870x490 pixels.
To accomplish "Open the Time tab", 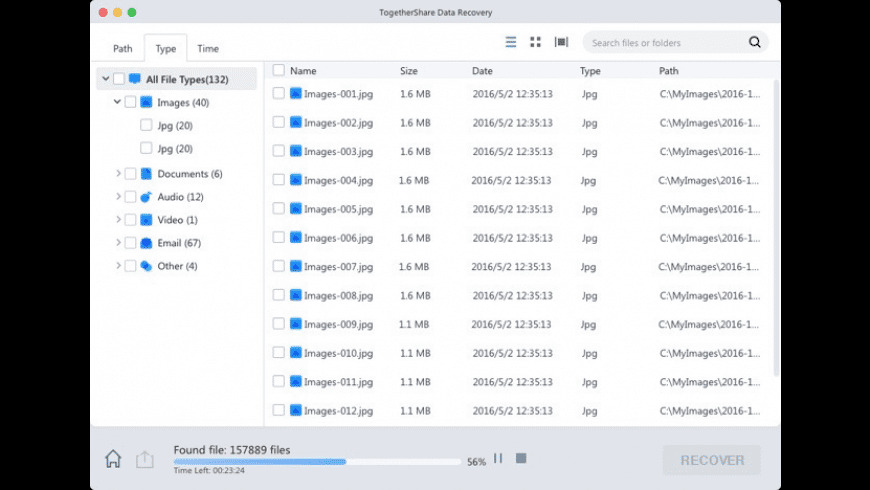I will (208, 48).
